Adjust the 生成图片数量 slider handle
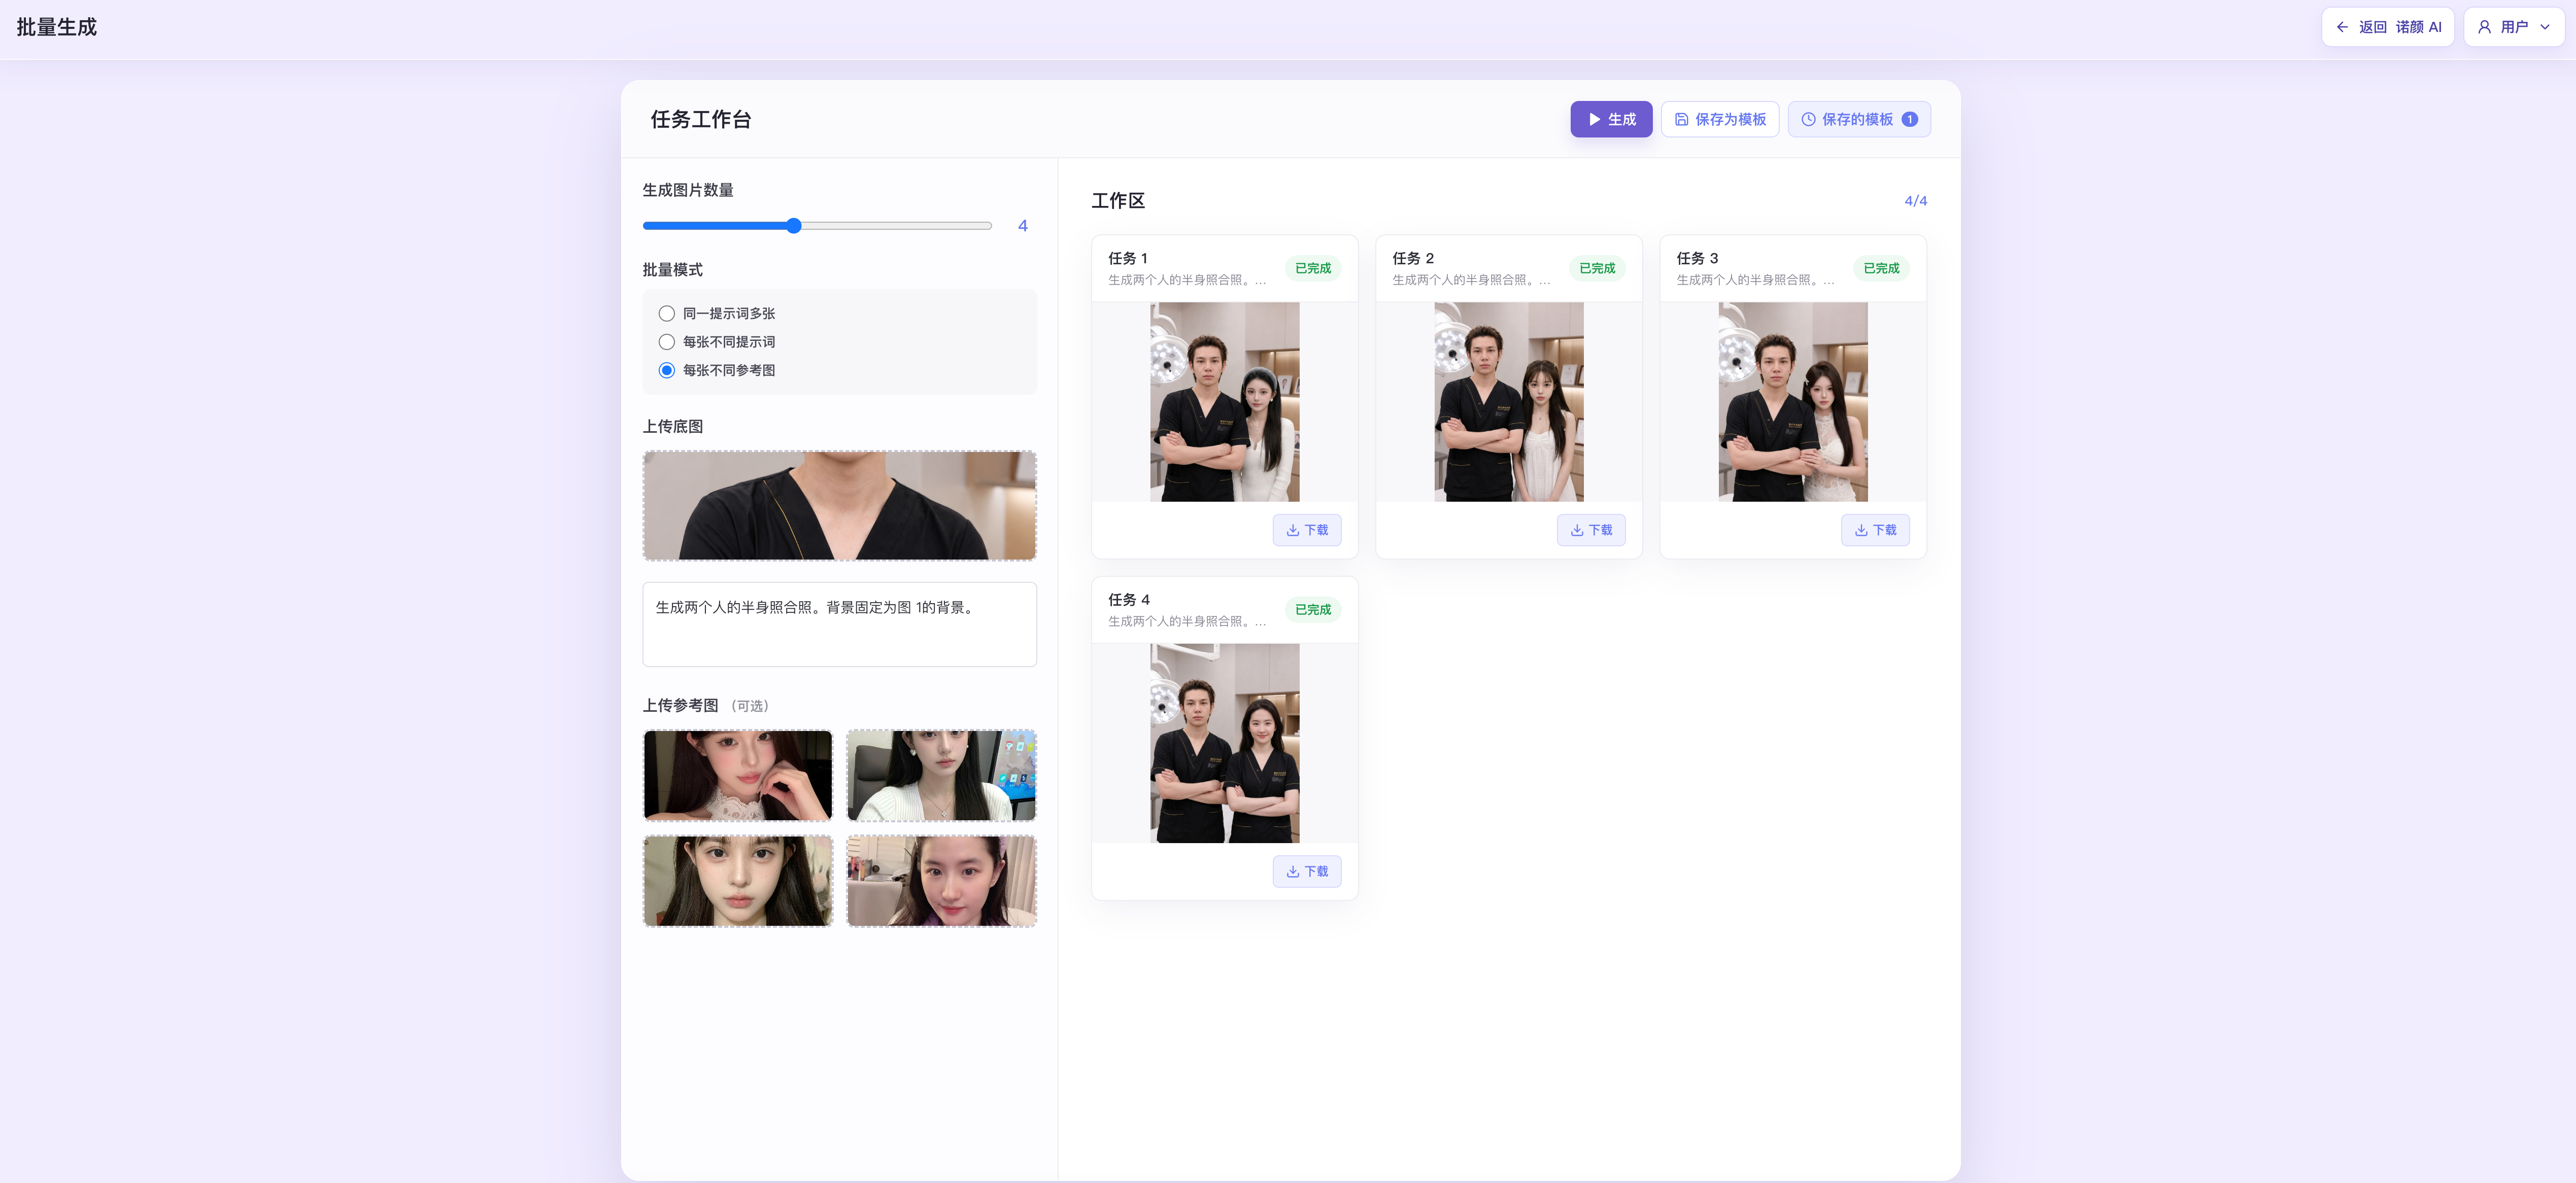This screenshot has width=2576, height=1183. (x=794, y=226)
